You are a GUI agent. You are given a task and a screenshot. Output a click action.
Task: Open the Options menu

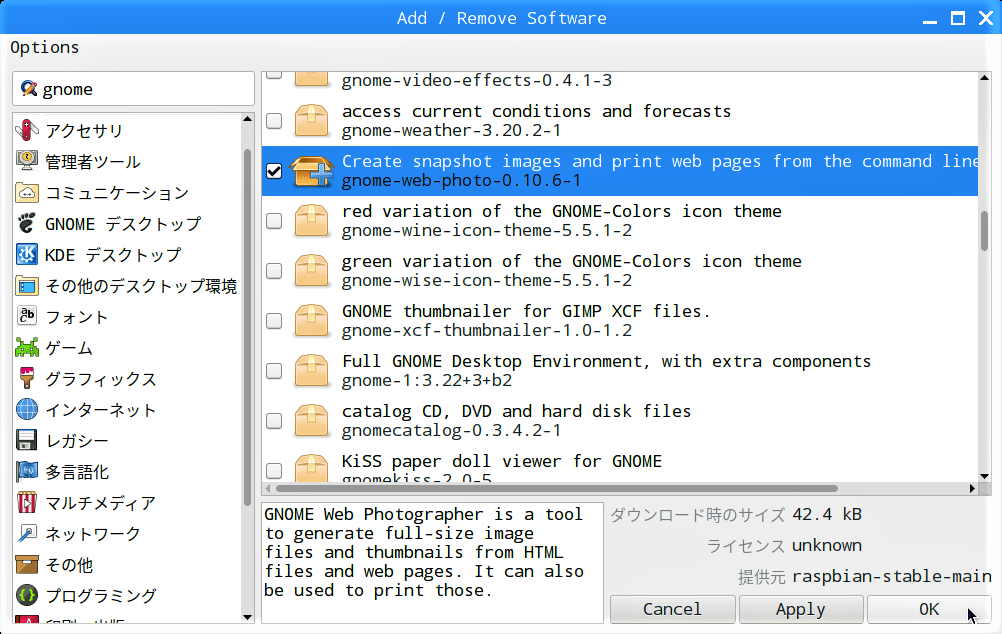[x=45, y=47]
